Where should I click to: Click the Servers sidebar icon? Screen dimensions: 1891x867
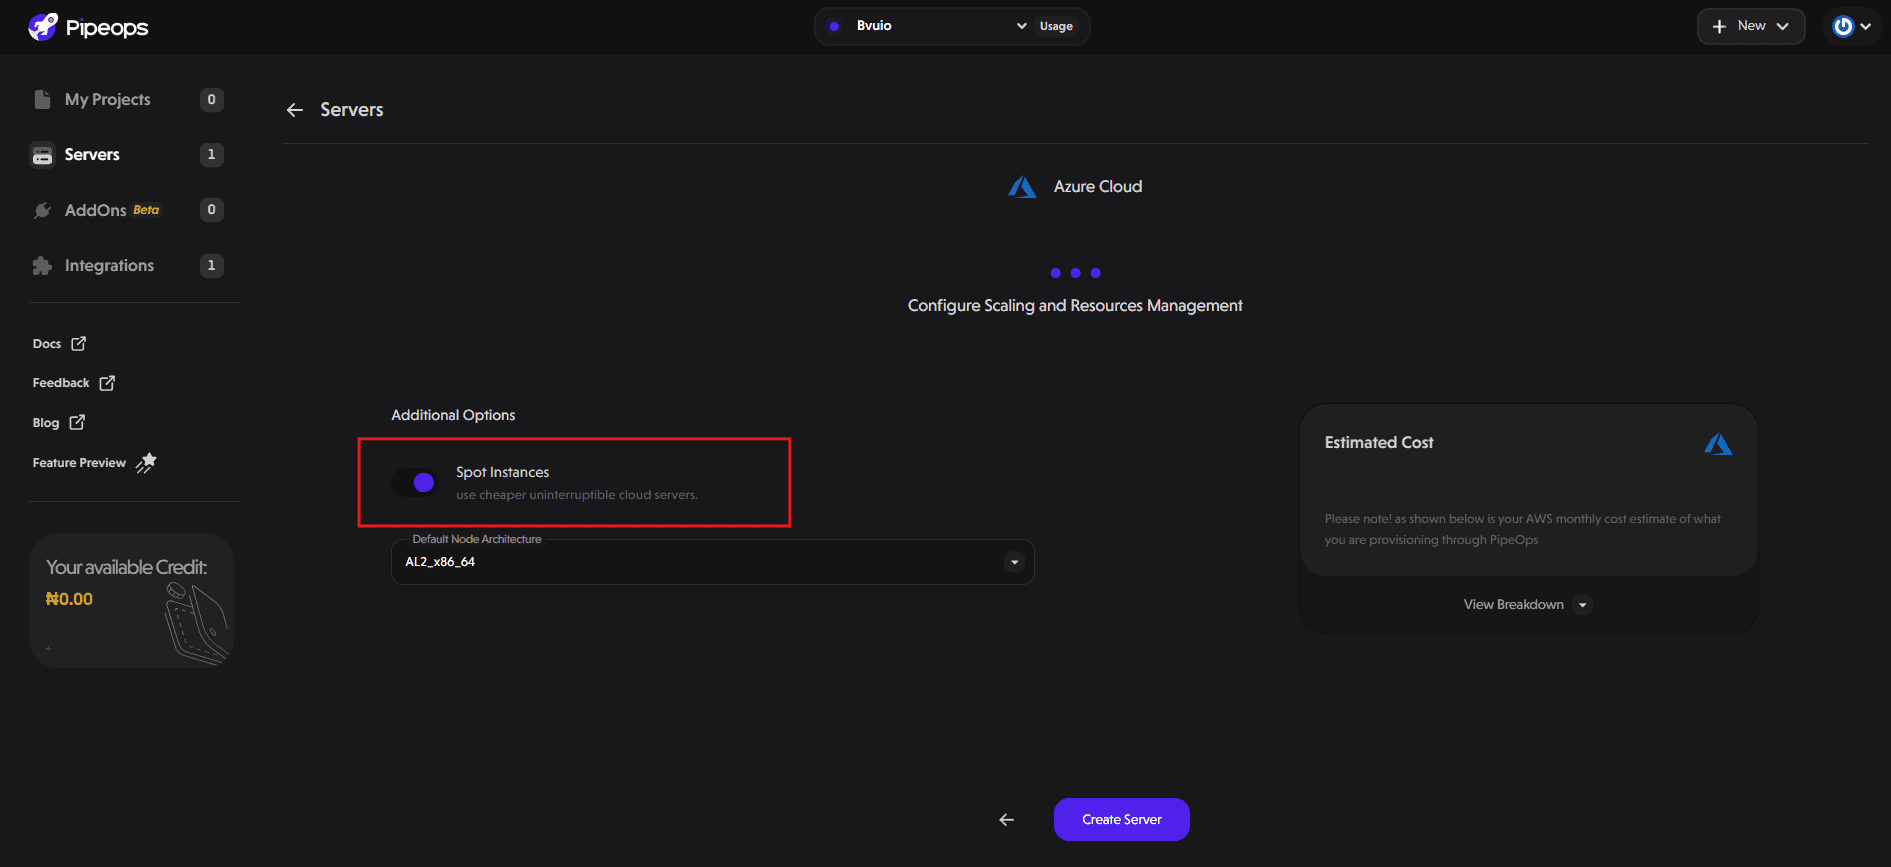pos(42,155)
